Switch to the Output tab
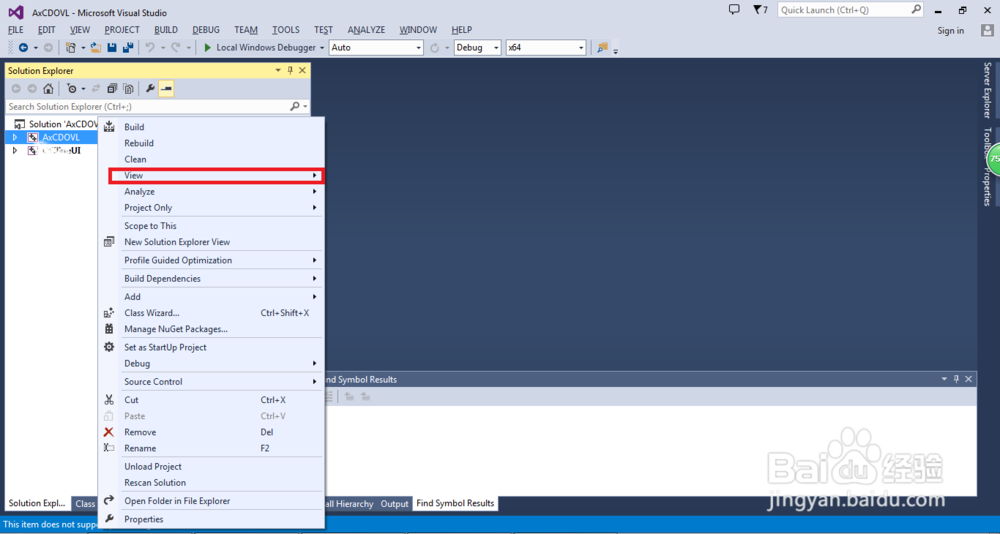The image size is (1000, 534). 394,503
